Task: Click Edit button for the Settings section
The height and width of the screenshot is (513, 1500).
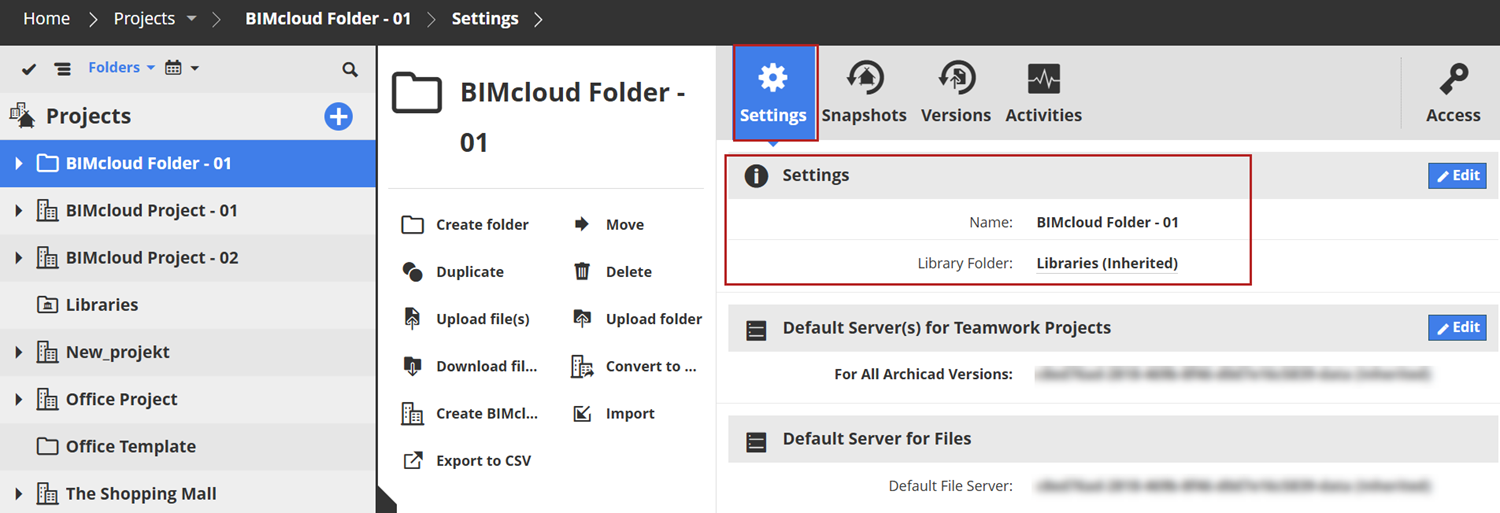Action: [x=1457, y=176]
